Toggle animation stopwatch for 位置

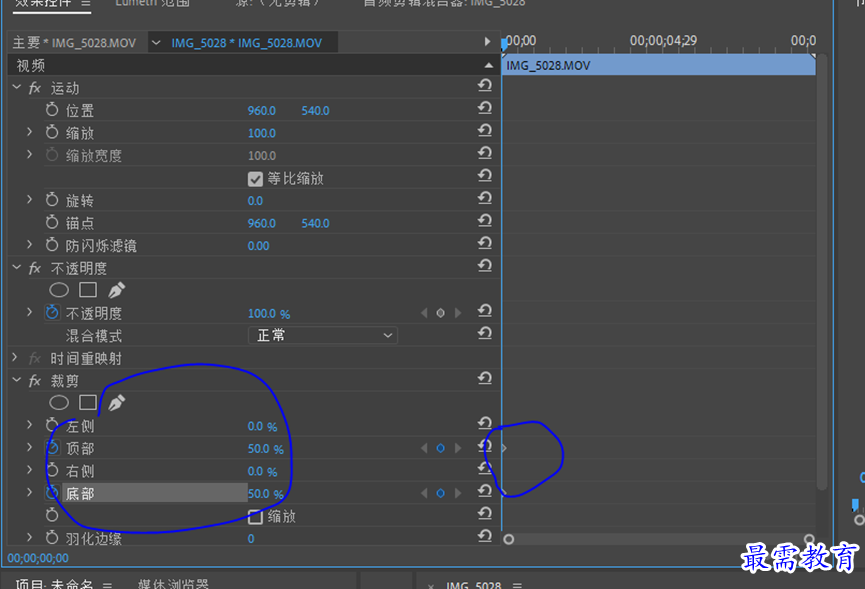(x=52, y=110)
